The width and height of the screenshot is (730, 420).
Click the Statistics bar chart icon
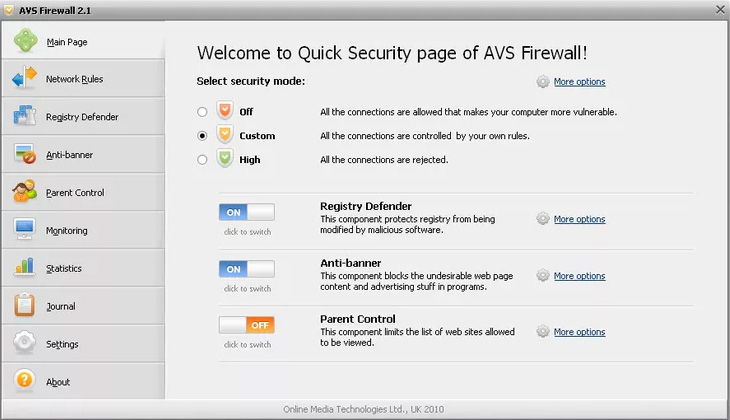tap(24, 267)
